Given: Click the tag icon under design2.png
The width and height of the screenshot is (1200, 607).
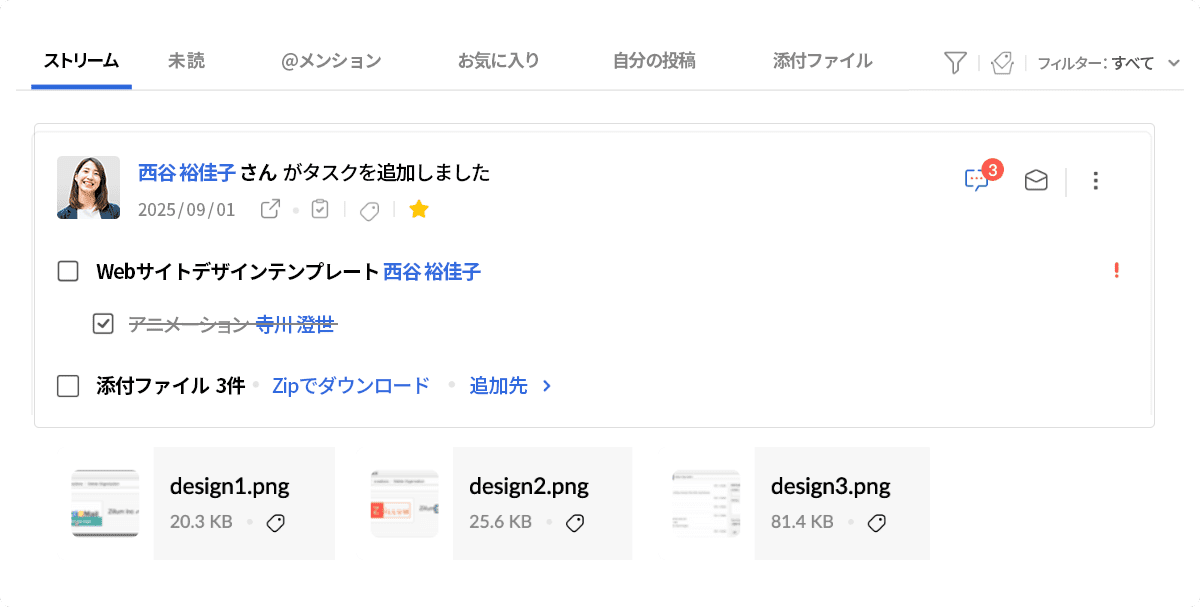Looking at the screenshot, I should pos(575,522).
